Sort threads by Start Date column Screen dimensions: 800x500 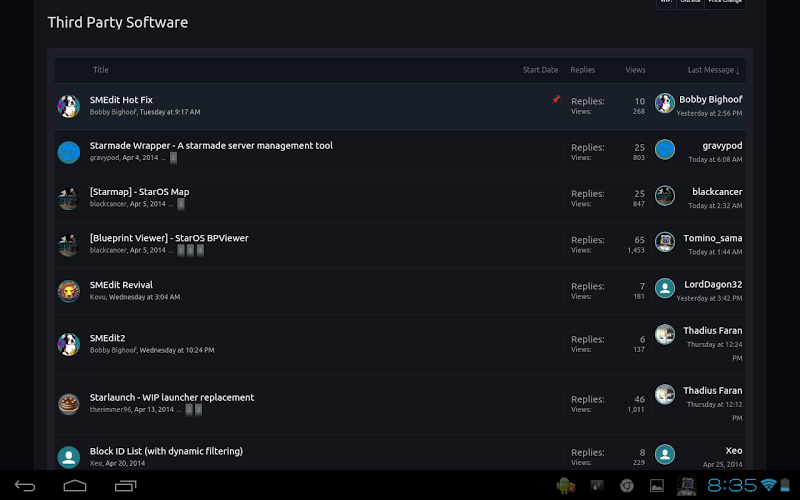click(540, 70)
